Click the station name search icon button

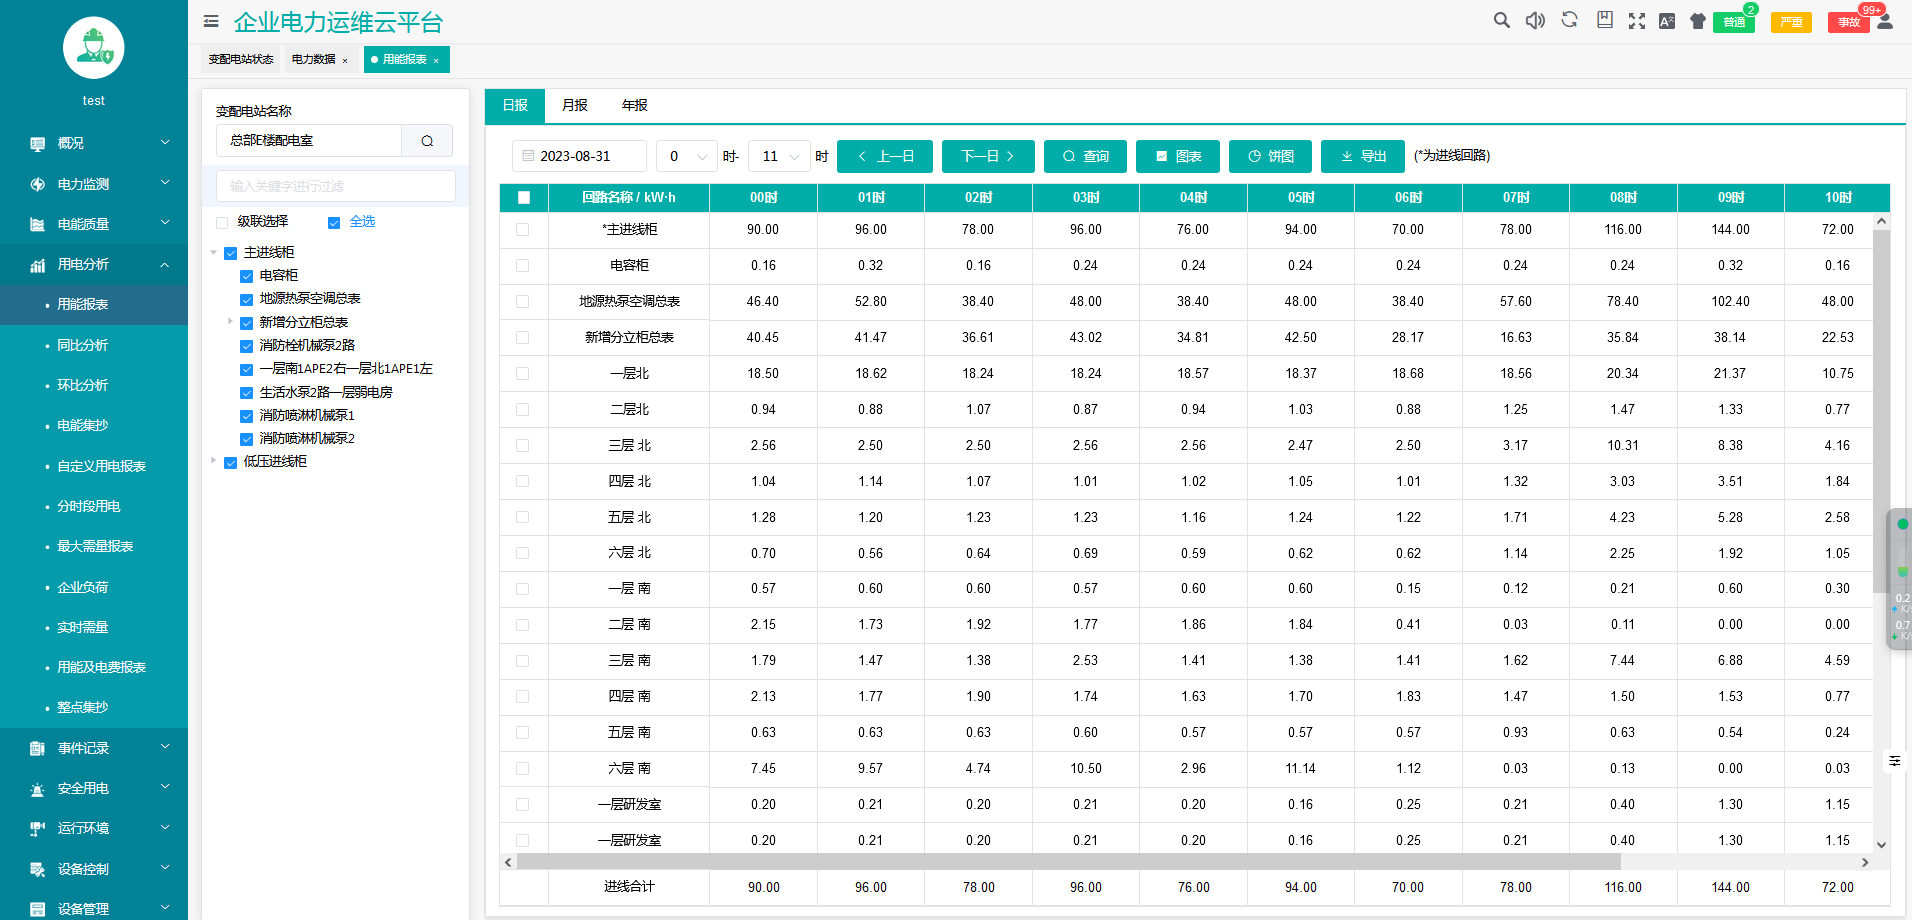pos(427,141)
